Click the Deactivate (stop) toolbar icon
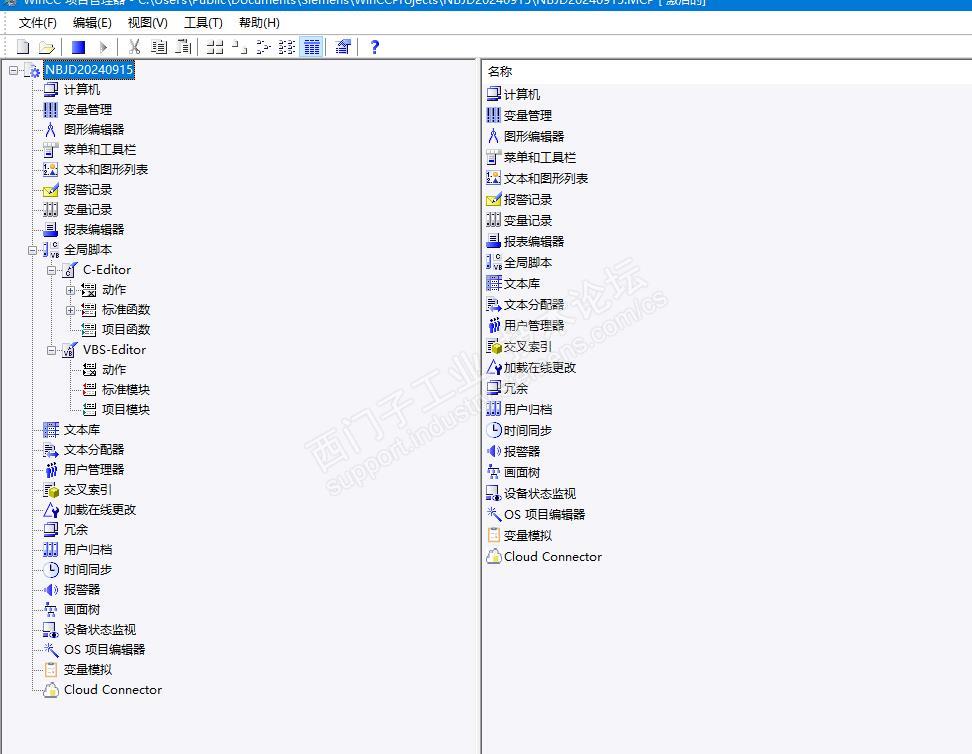The height and width of the screenshot is (754, 972). coord(78,47)
